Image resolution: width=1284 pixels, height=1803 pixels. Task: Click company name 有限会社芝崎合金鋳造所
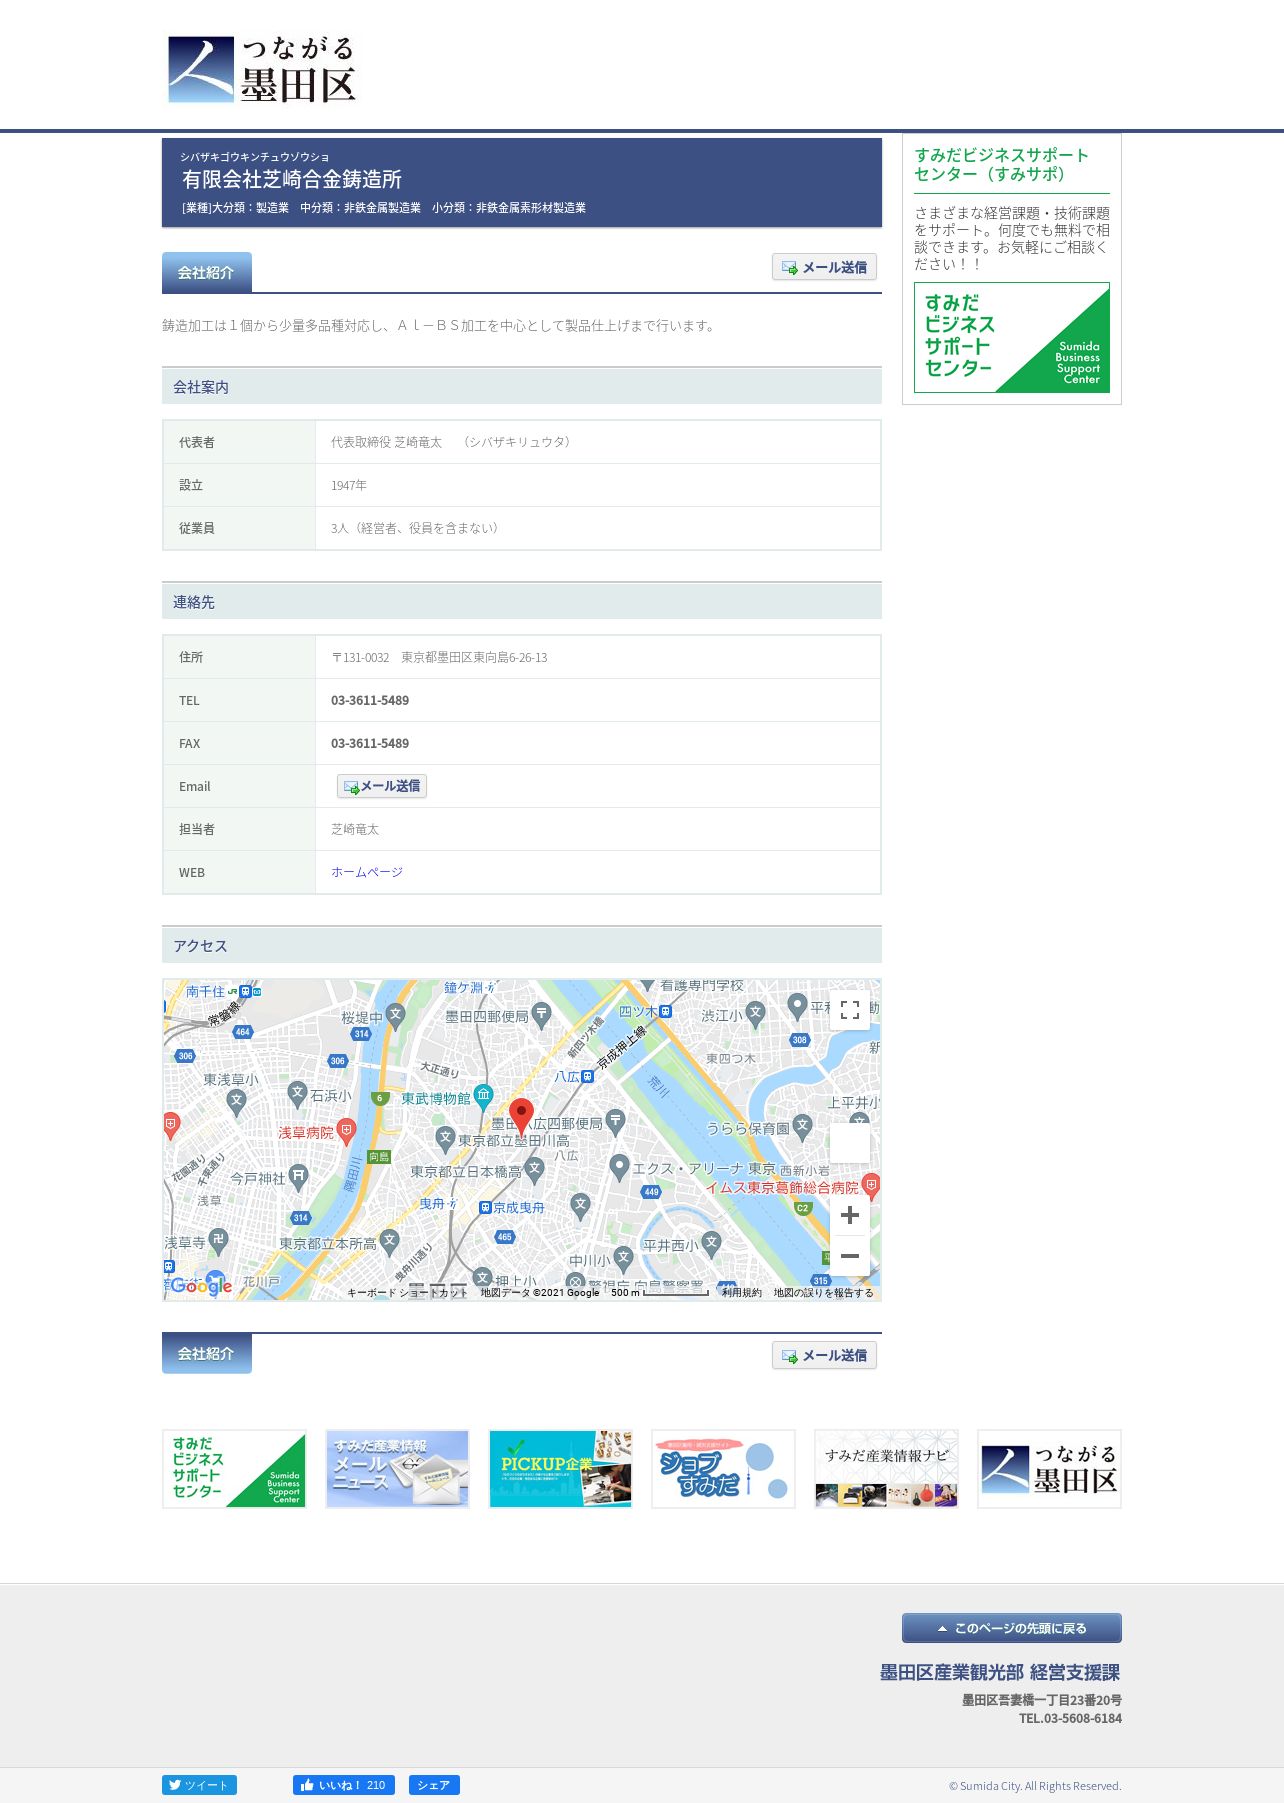tap(292, 179)
